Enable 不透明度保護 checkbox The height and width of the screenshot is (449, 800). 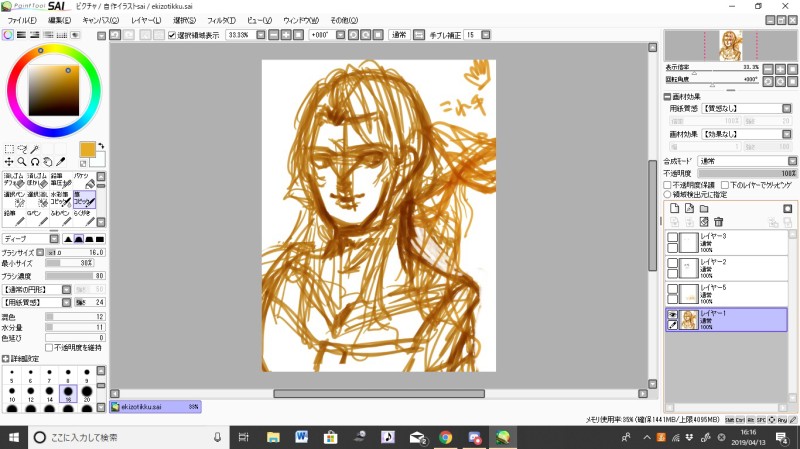click(x=667, y=185)
